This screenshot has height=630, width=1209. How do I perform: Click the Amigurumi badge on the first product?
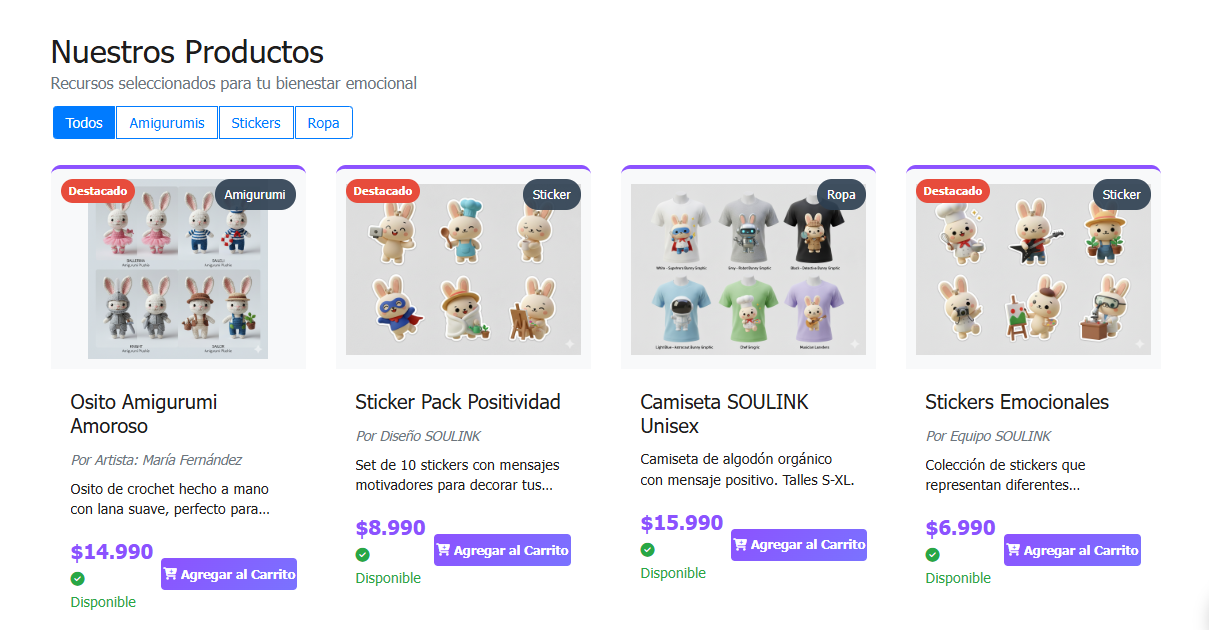(255, 194)
